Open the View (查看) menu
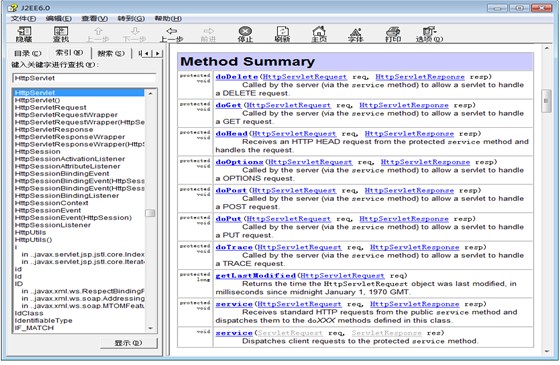The image size is (560, 365). (94, 19)
